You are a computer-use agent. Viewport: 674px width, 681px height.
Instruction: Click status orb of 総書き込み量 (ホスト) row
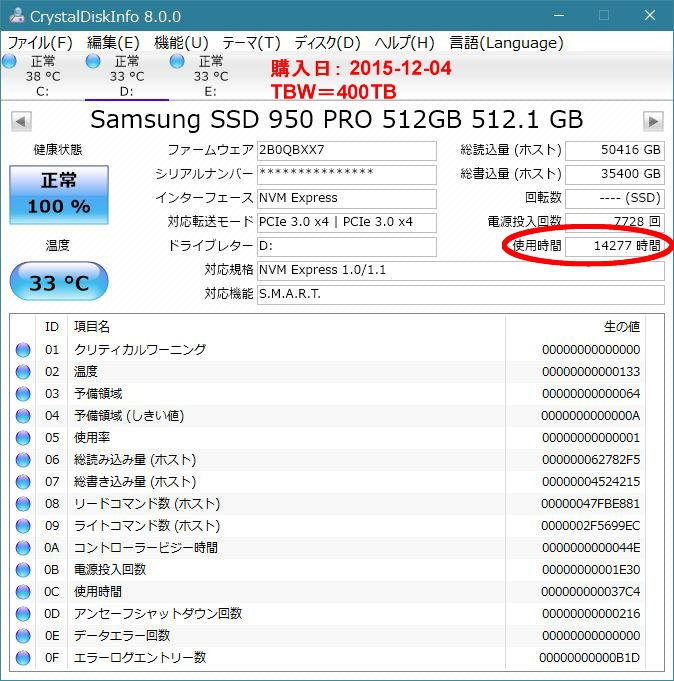pyautogui.click(x=23, y=482)
